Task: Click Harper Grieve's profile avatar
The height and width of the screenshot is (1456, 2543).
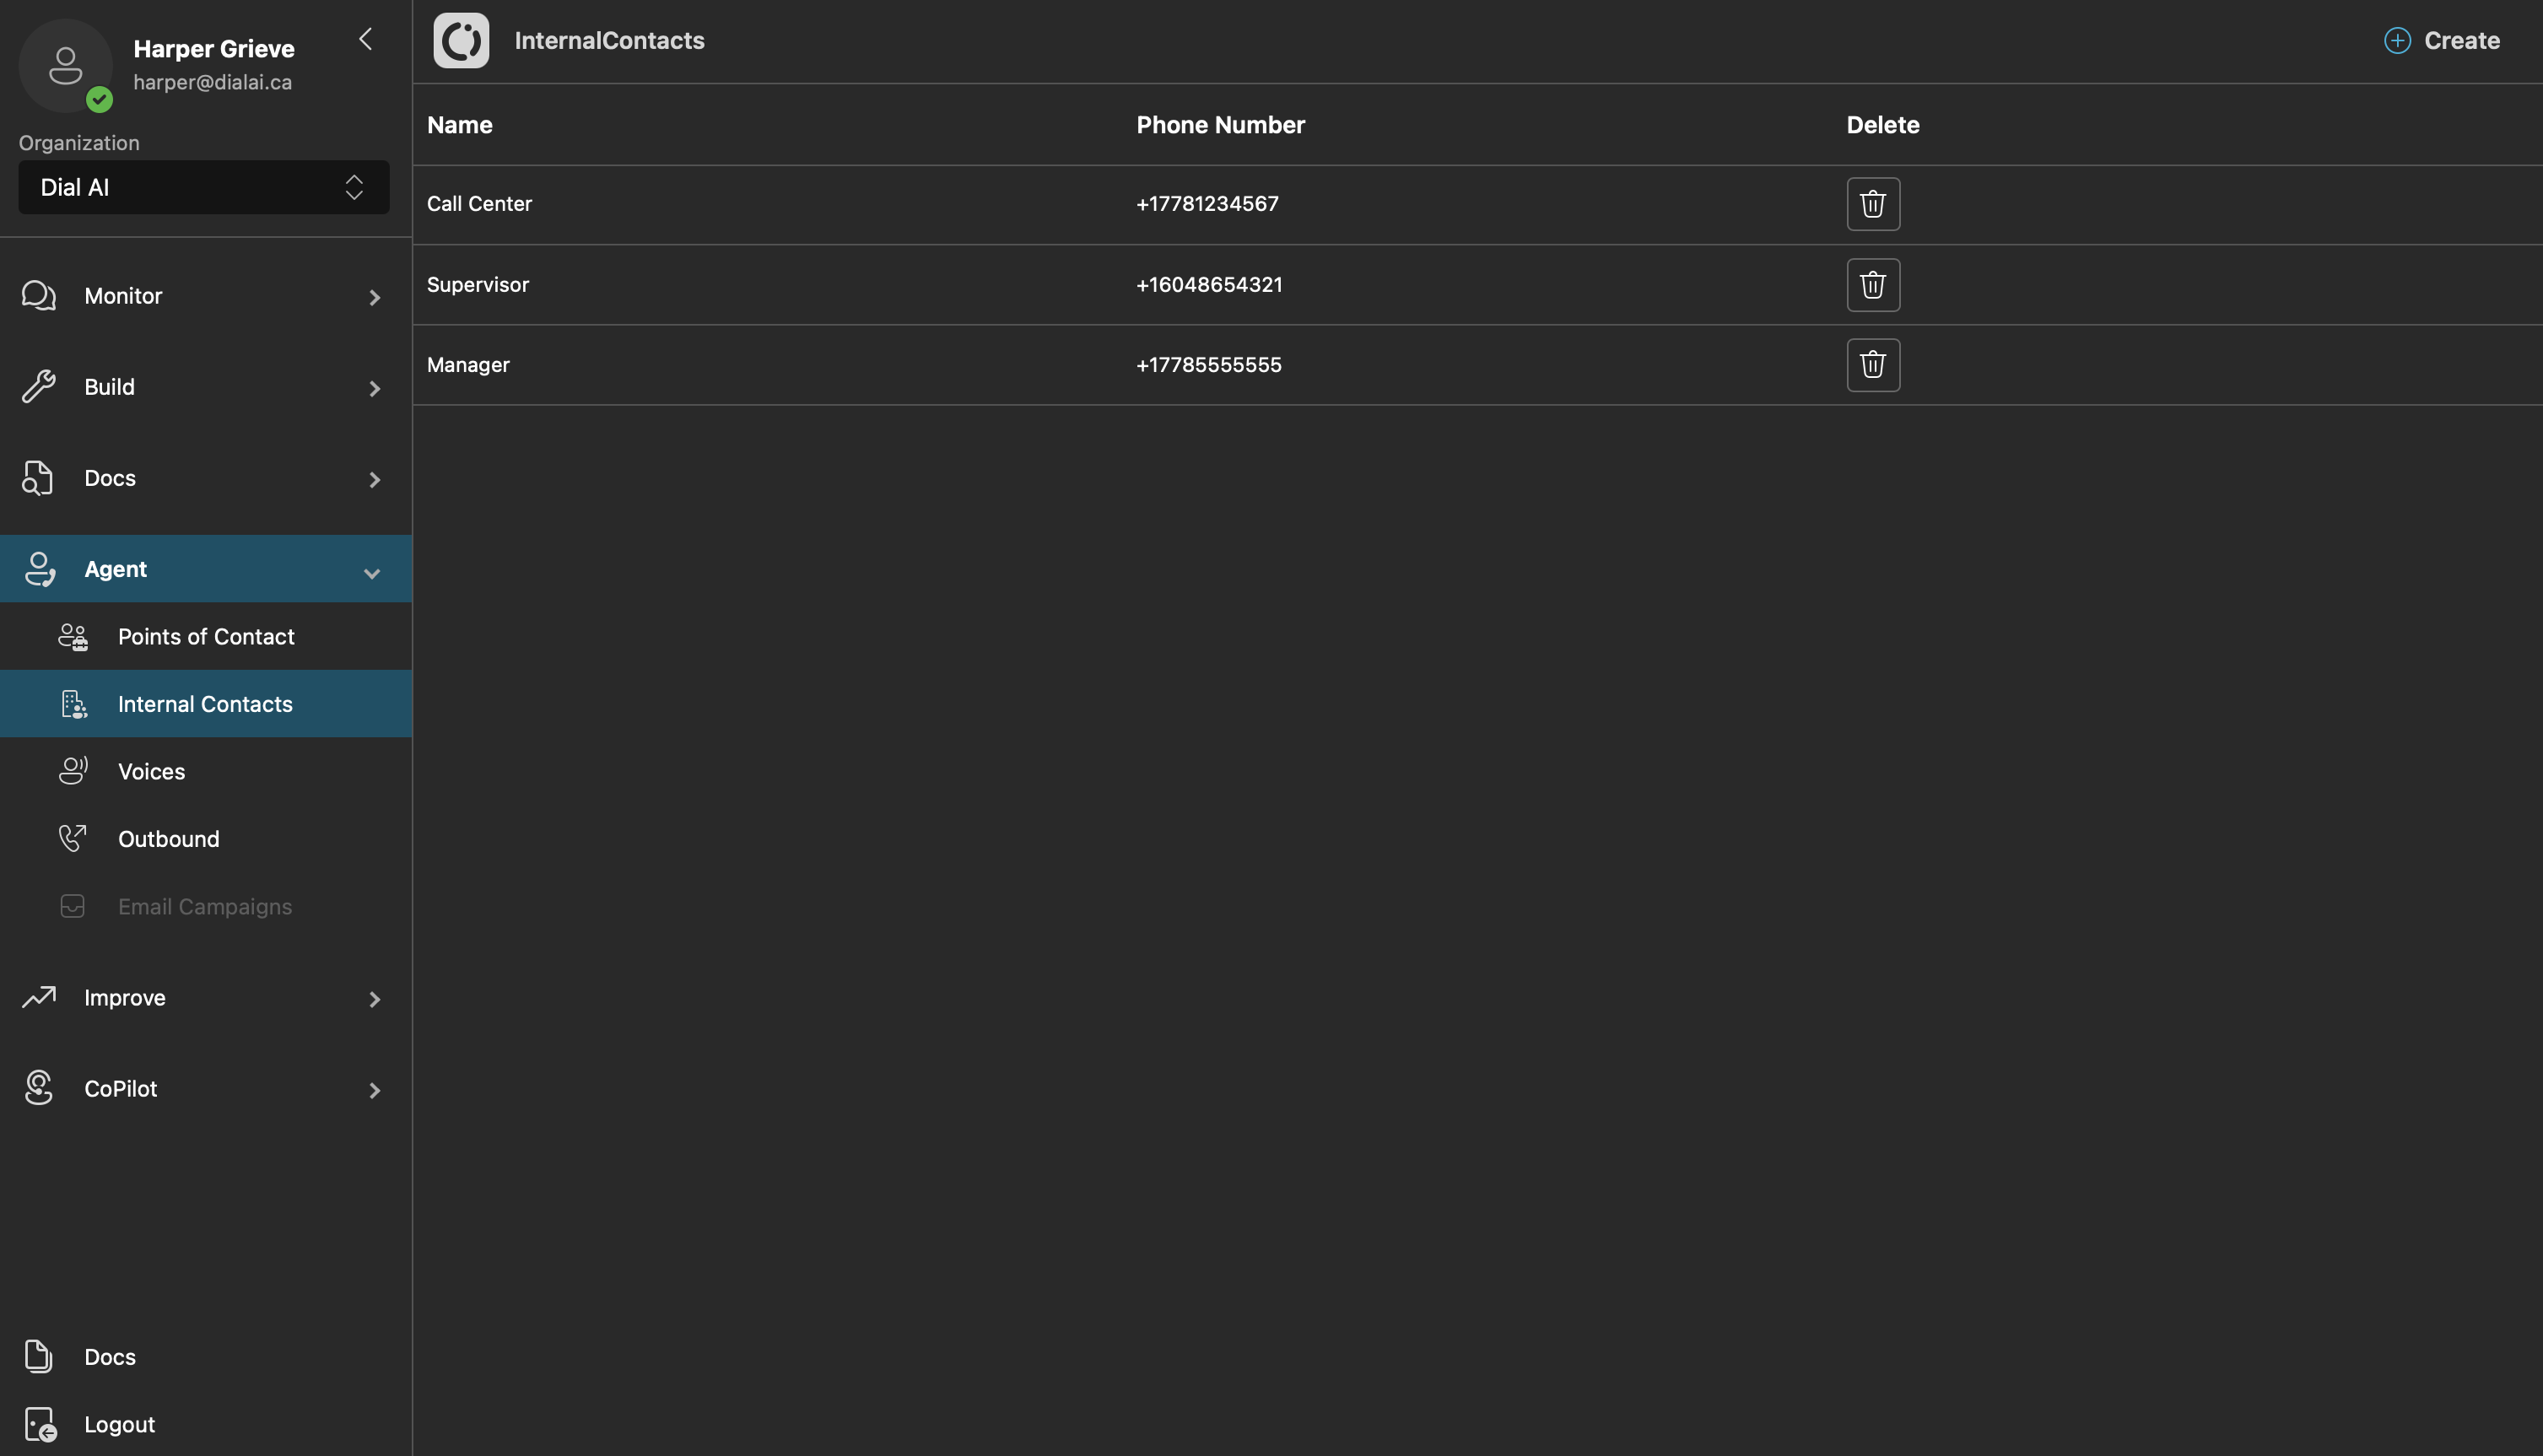Action: tap(66, 66)
